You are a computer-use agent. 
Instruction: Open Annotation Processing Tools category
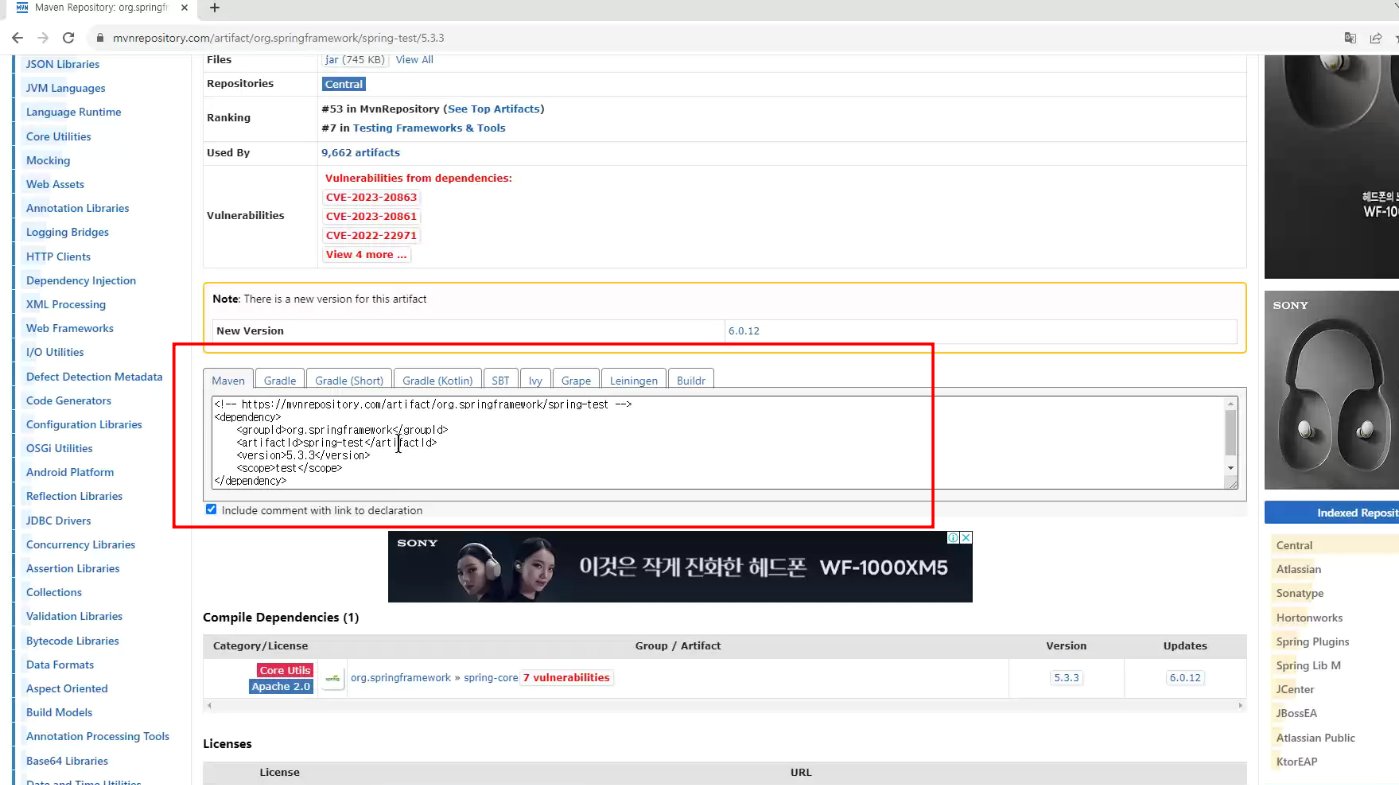coord(98,737)
